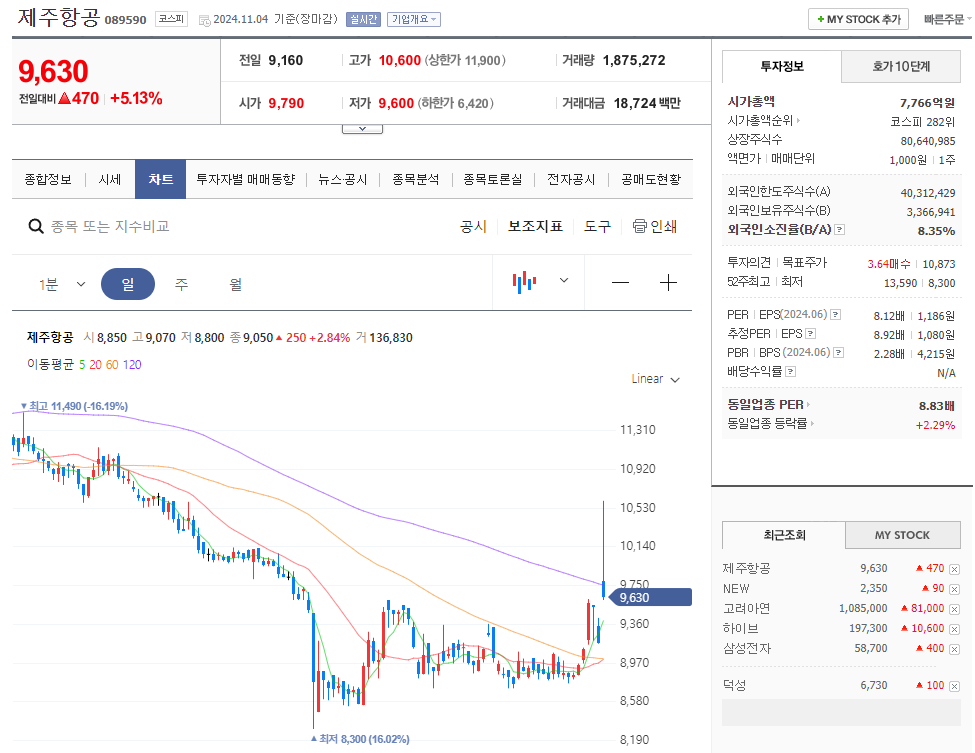Select the 주 weekly period
The width and height of the screenshot is (975, 753).
tap(181, 284)
